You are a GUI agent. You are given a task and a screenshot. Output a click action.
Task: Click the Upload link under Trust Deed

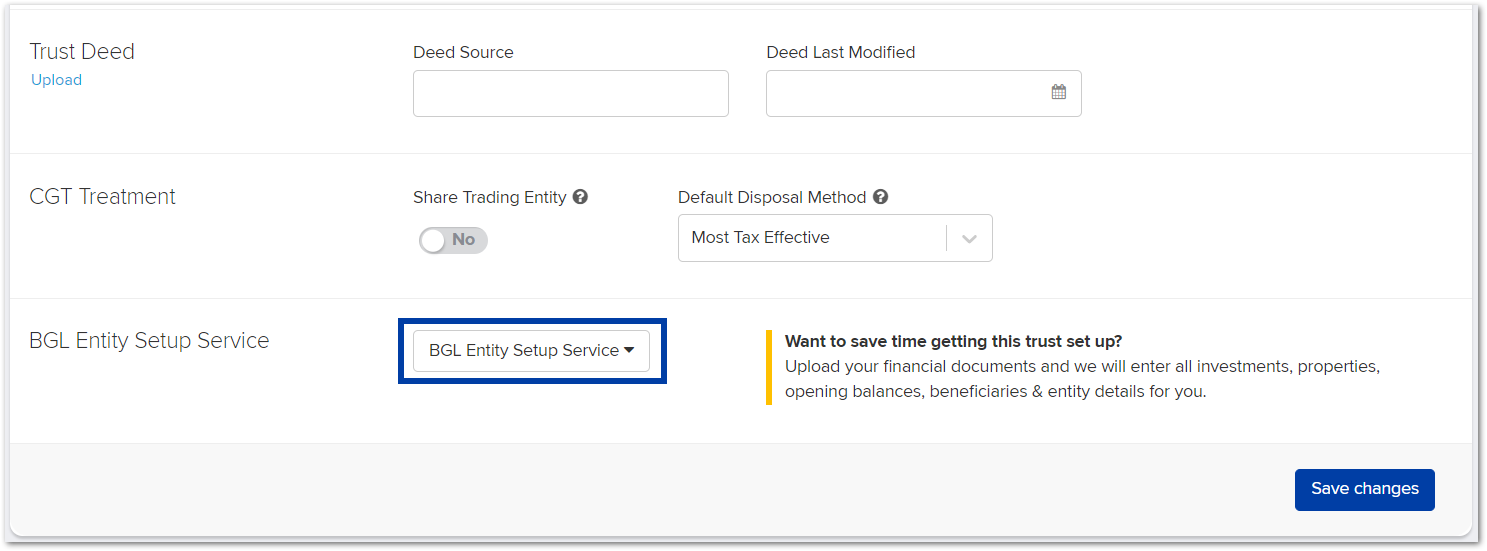(56, 80)
